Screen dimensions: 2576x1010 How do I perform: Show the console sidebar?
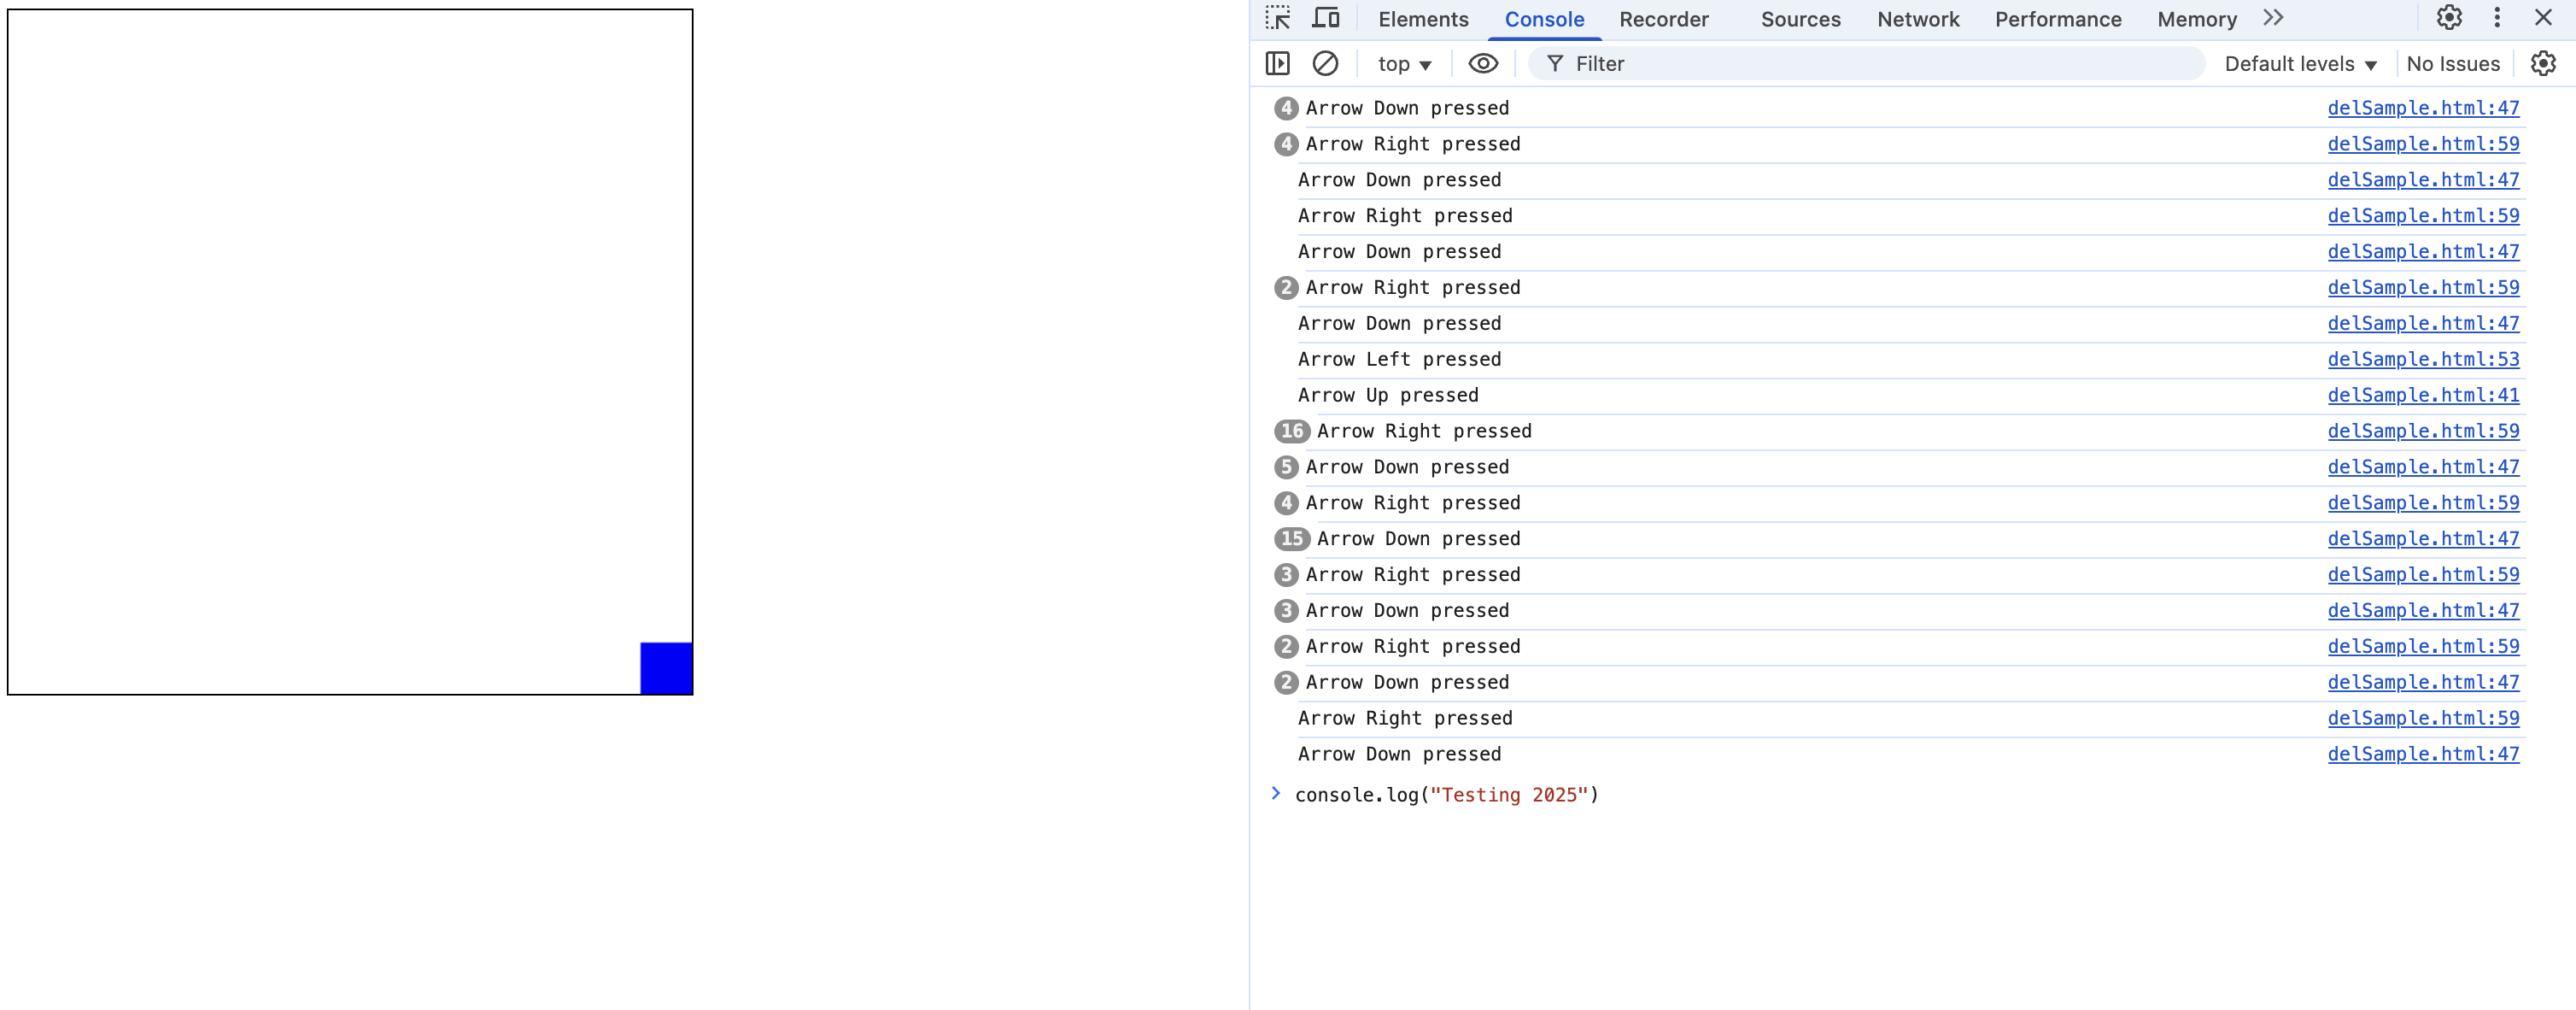1278,64
